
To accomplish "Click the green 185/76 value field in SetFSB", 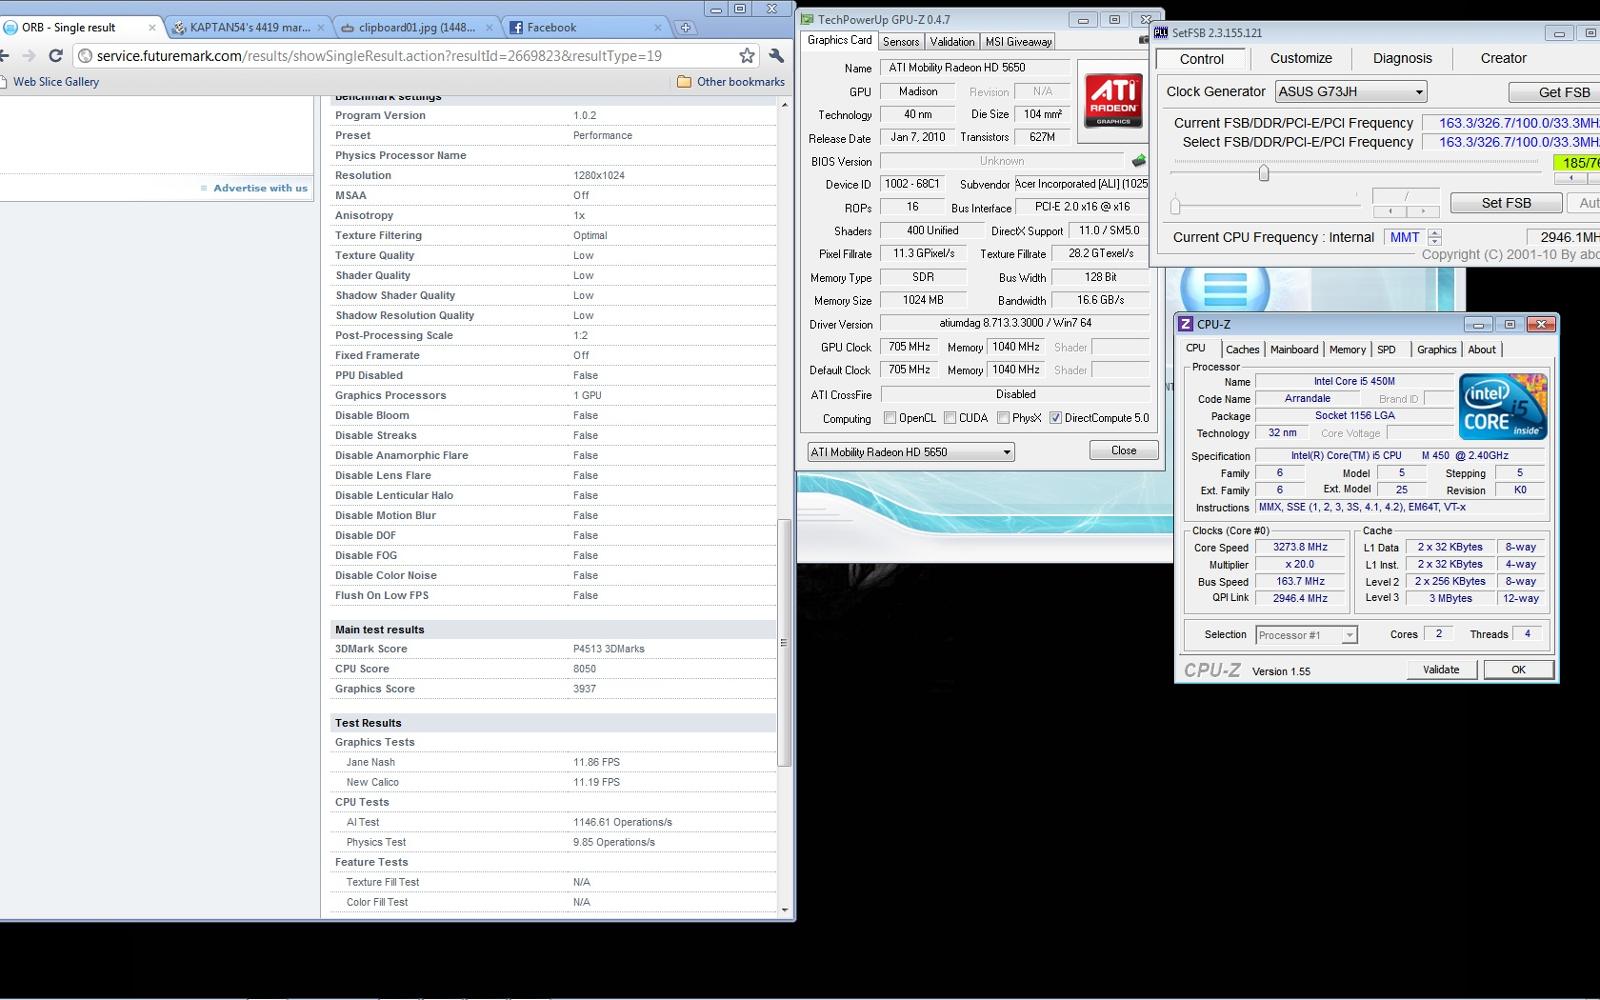I will click(1577, 163).
